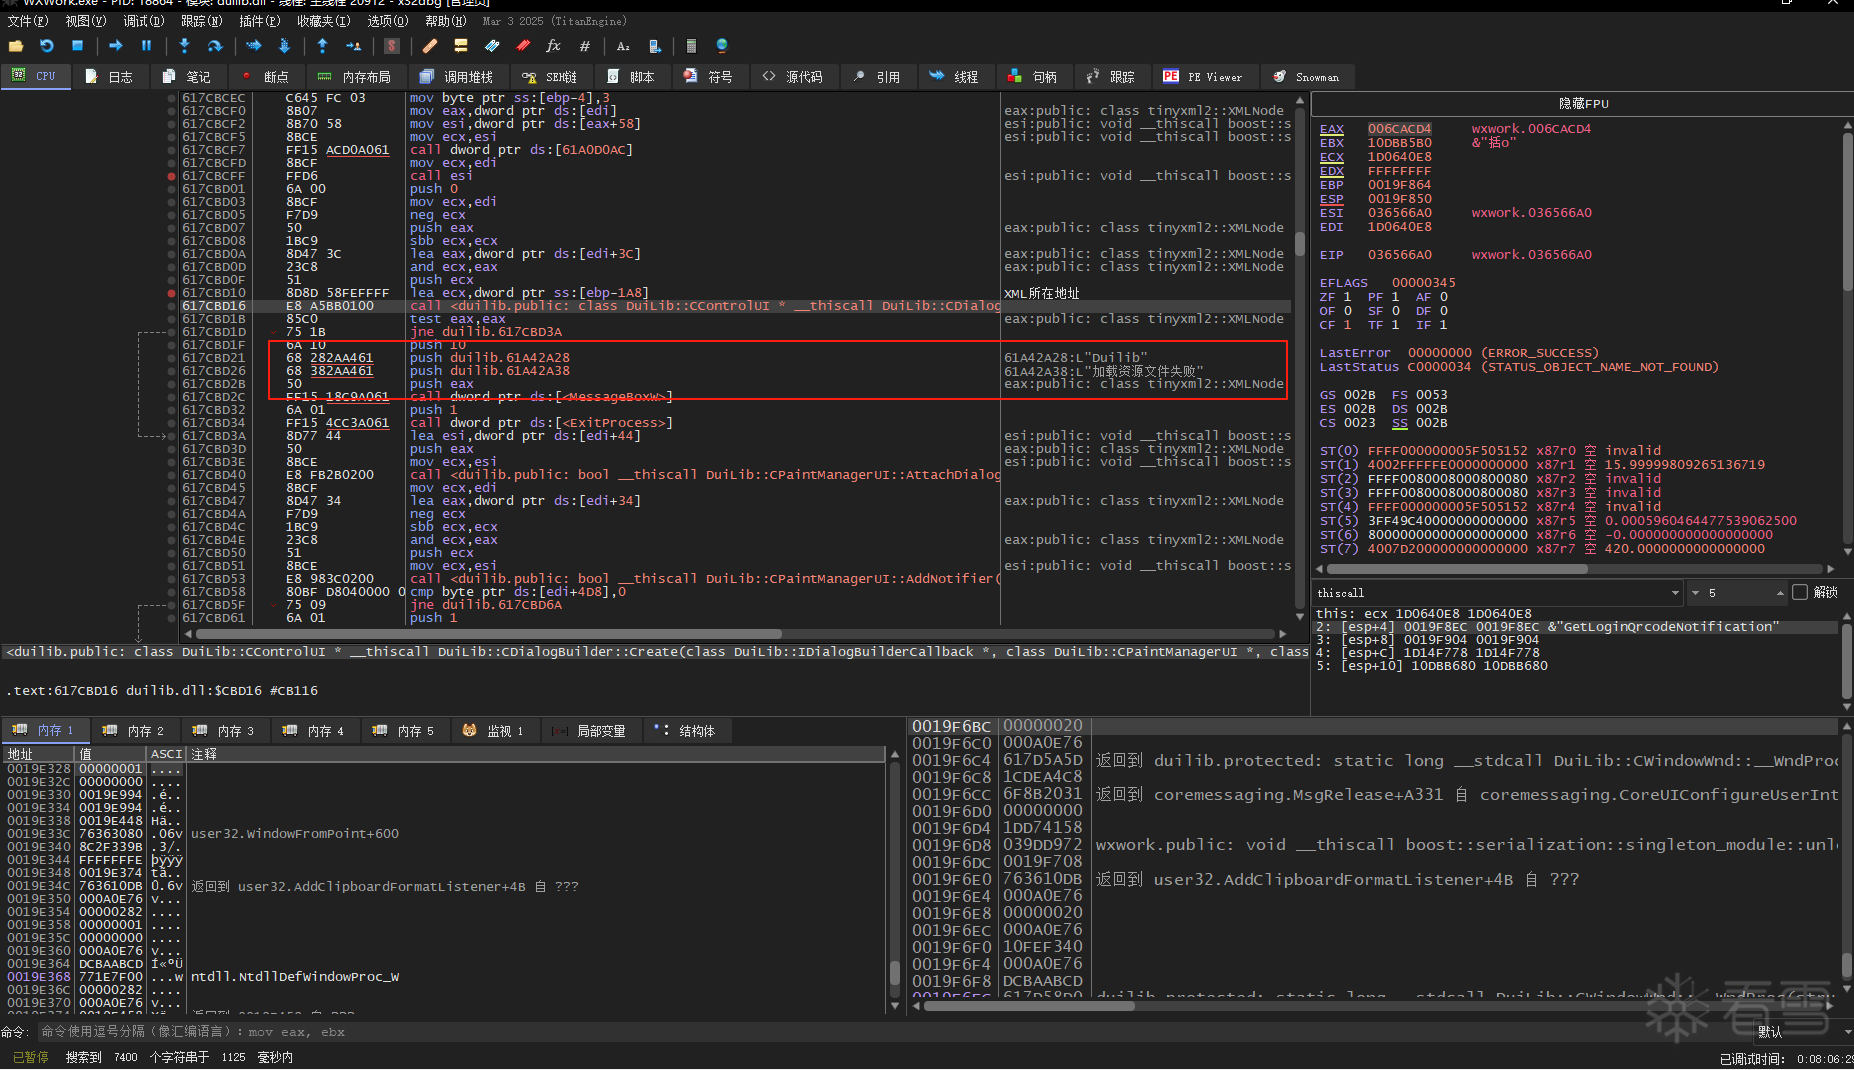Click the blue Stop debugging icon
This screenshot has height=1070, width=1854.
point(77,46)
